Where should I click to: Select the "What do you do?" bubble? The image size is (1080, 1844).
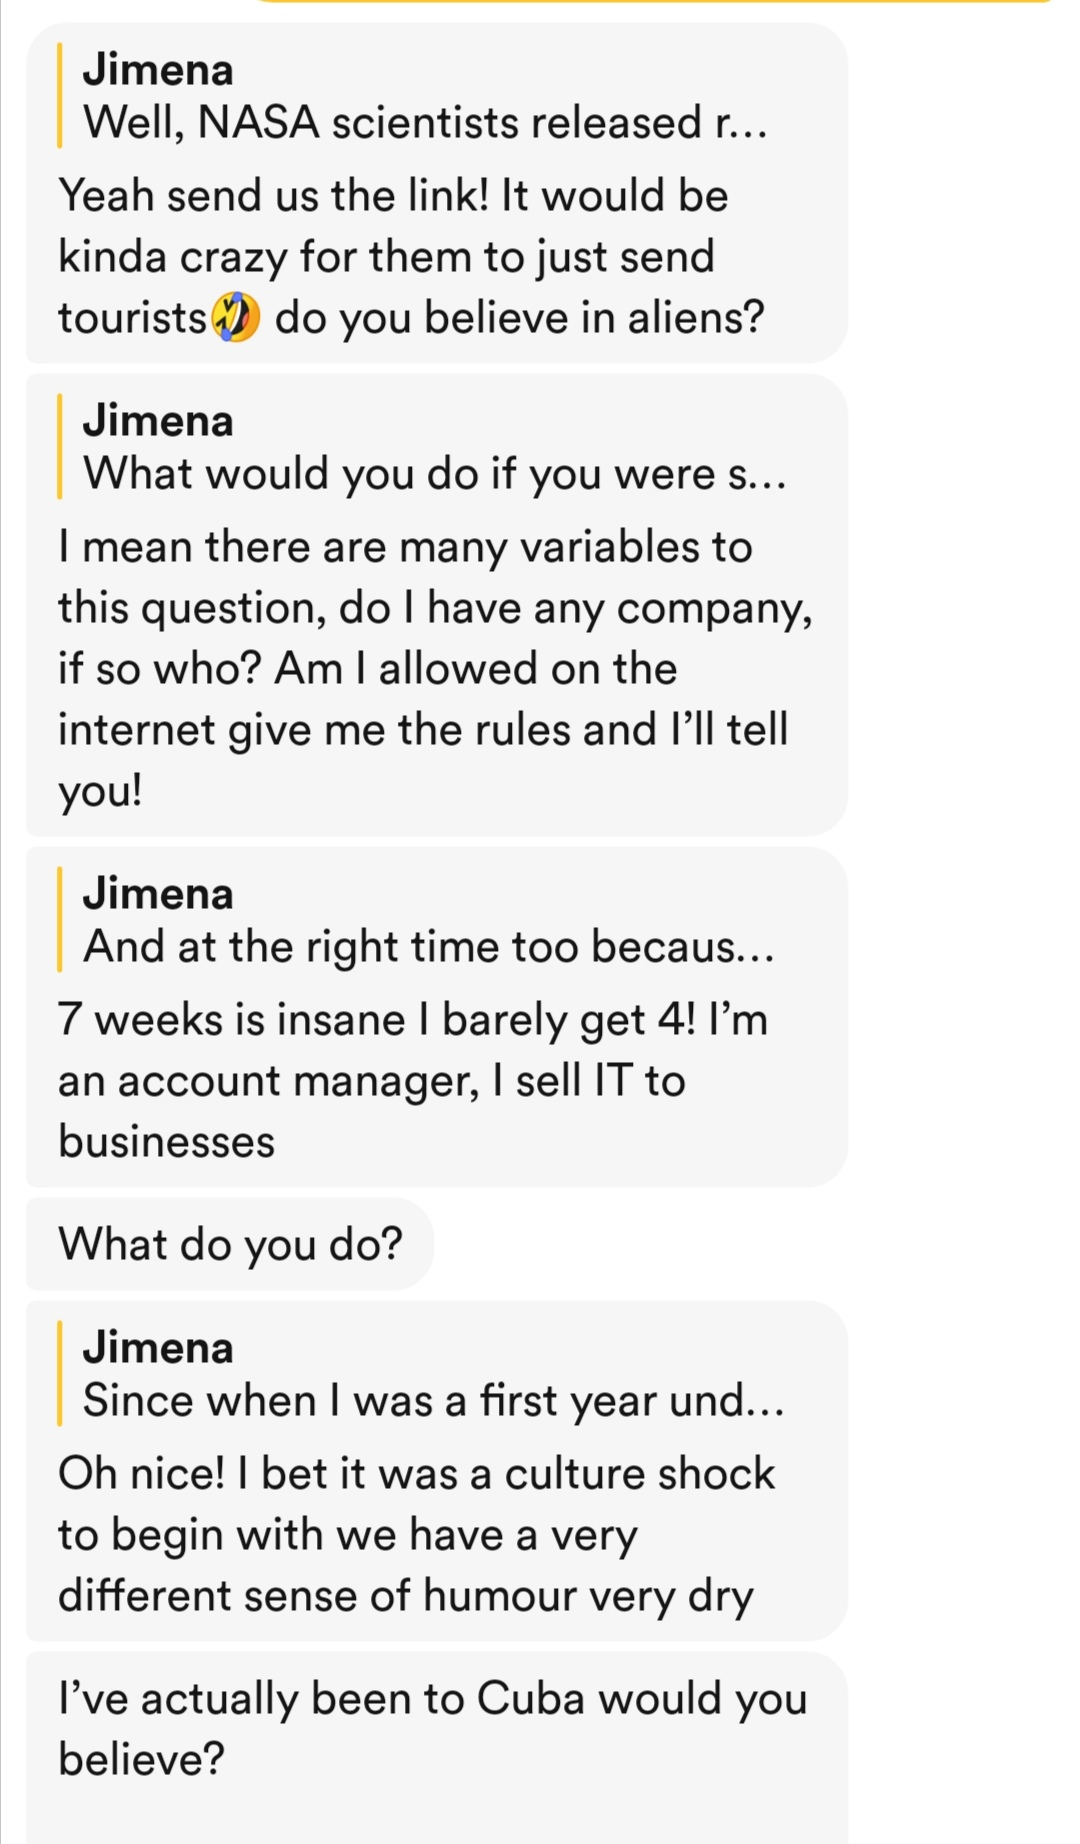click(x=230, y=1244)
